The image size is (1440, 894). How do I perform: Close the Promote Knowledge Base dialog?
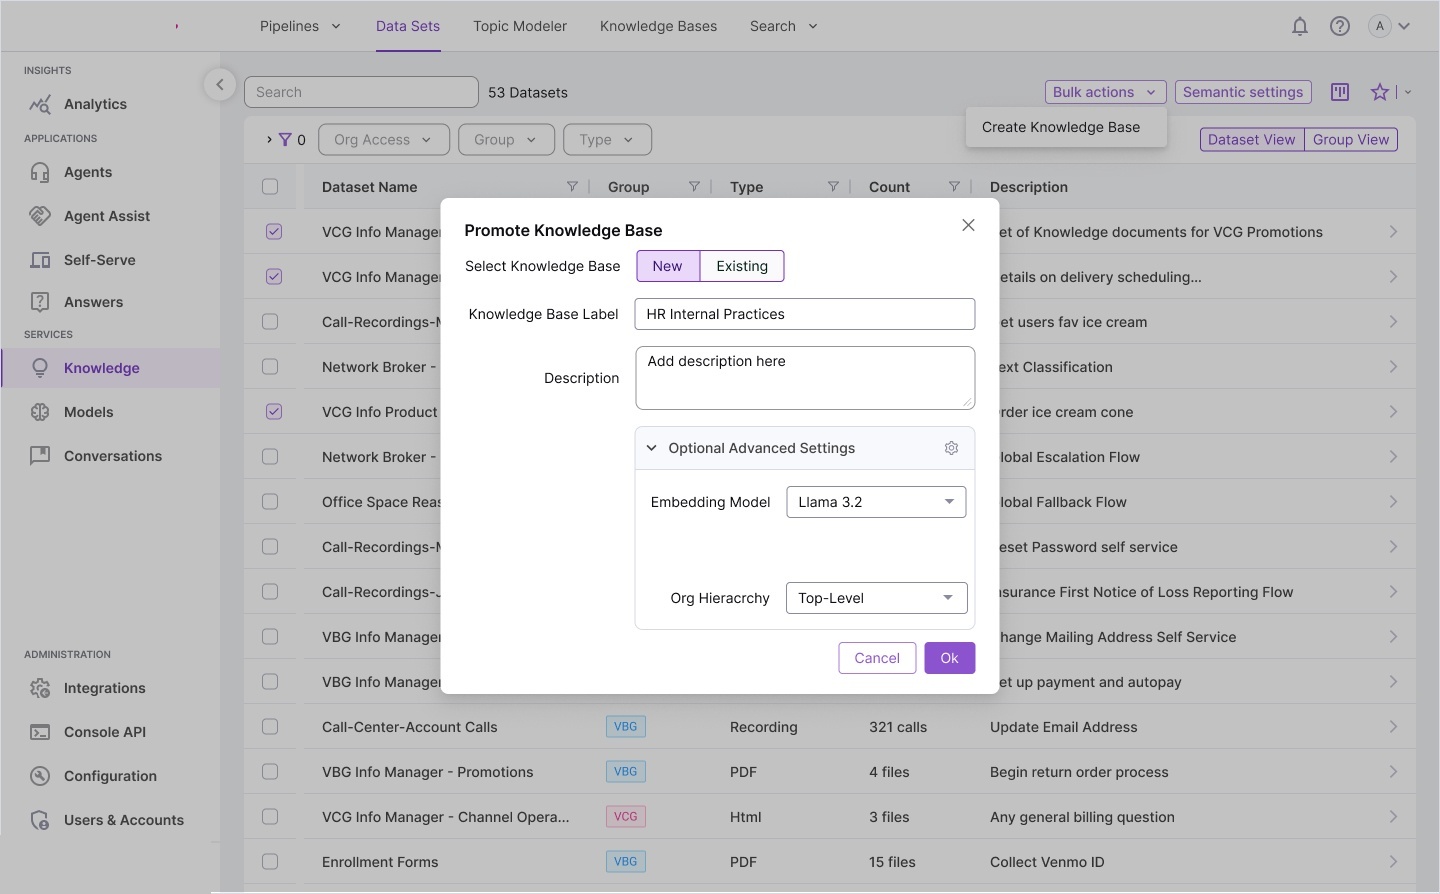(x=968, y=225)
